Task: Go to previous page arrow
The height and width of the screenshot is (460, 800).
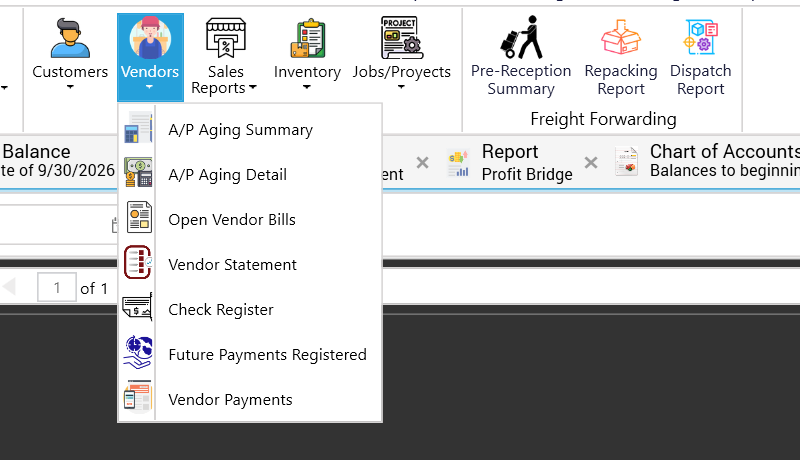Action: [x=9, y=287]
